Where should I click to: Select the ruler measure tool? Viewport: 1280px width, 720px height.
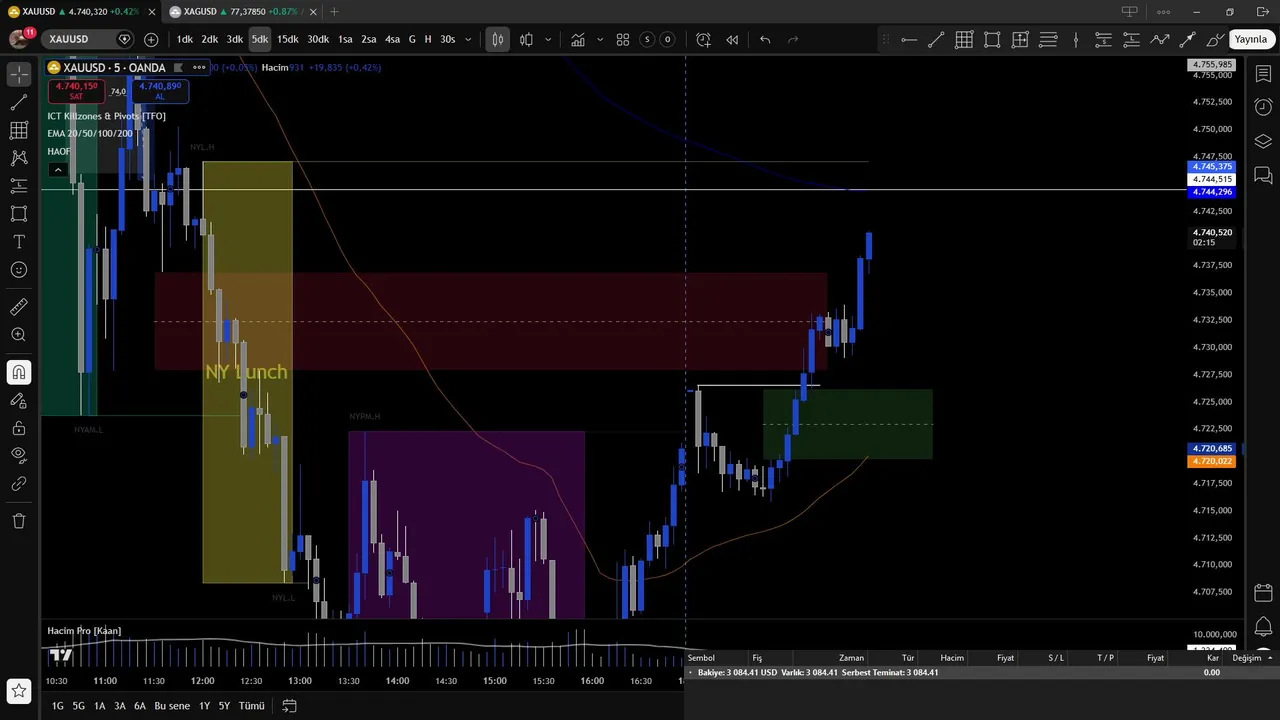18,307
